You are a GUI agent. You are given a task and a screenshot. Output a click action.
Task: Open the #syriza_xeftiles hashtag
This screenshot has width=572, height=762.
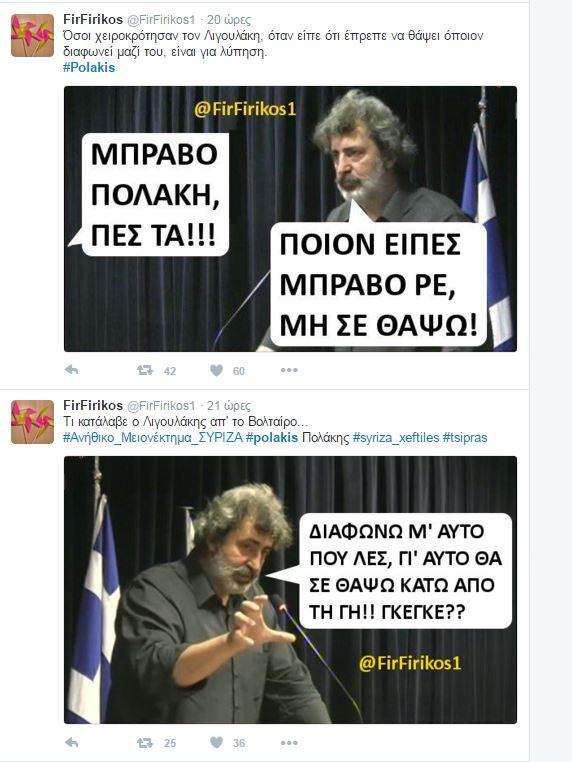point(396,437)
